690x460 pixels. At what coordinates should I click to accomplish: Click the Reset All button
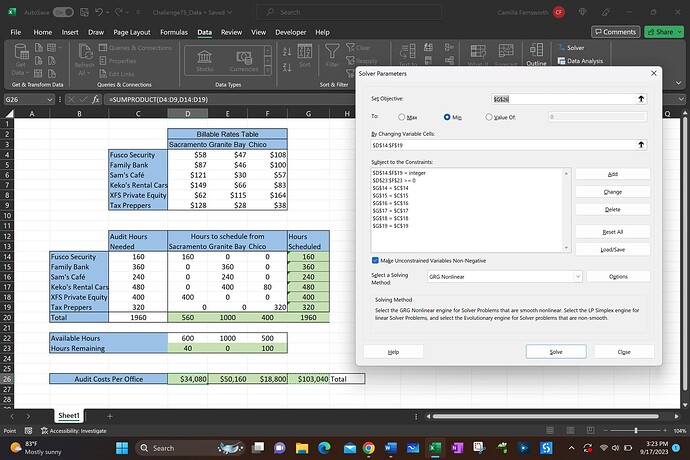(613, 232)
